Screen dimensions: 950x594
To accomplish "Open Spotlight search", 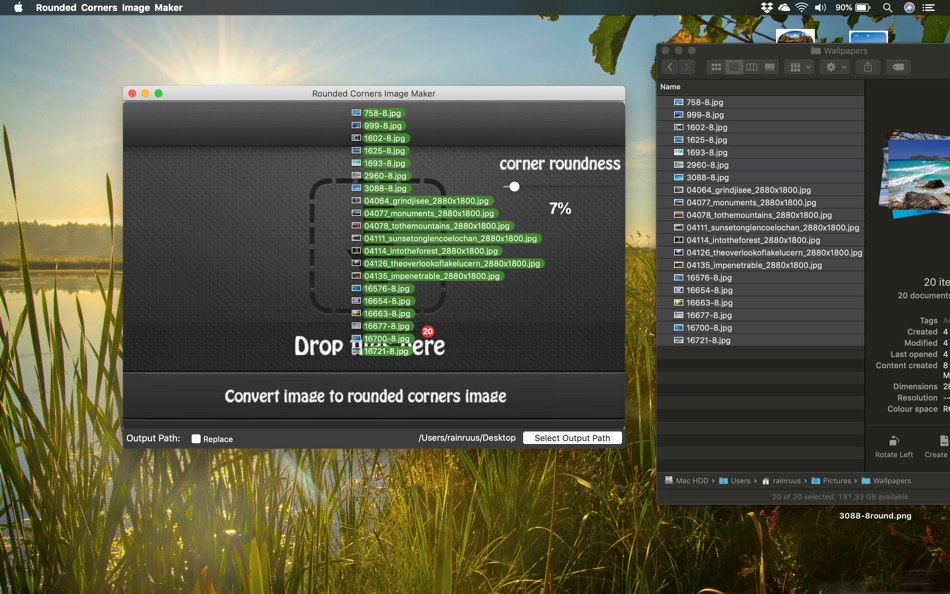I will click(887, 7).
